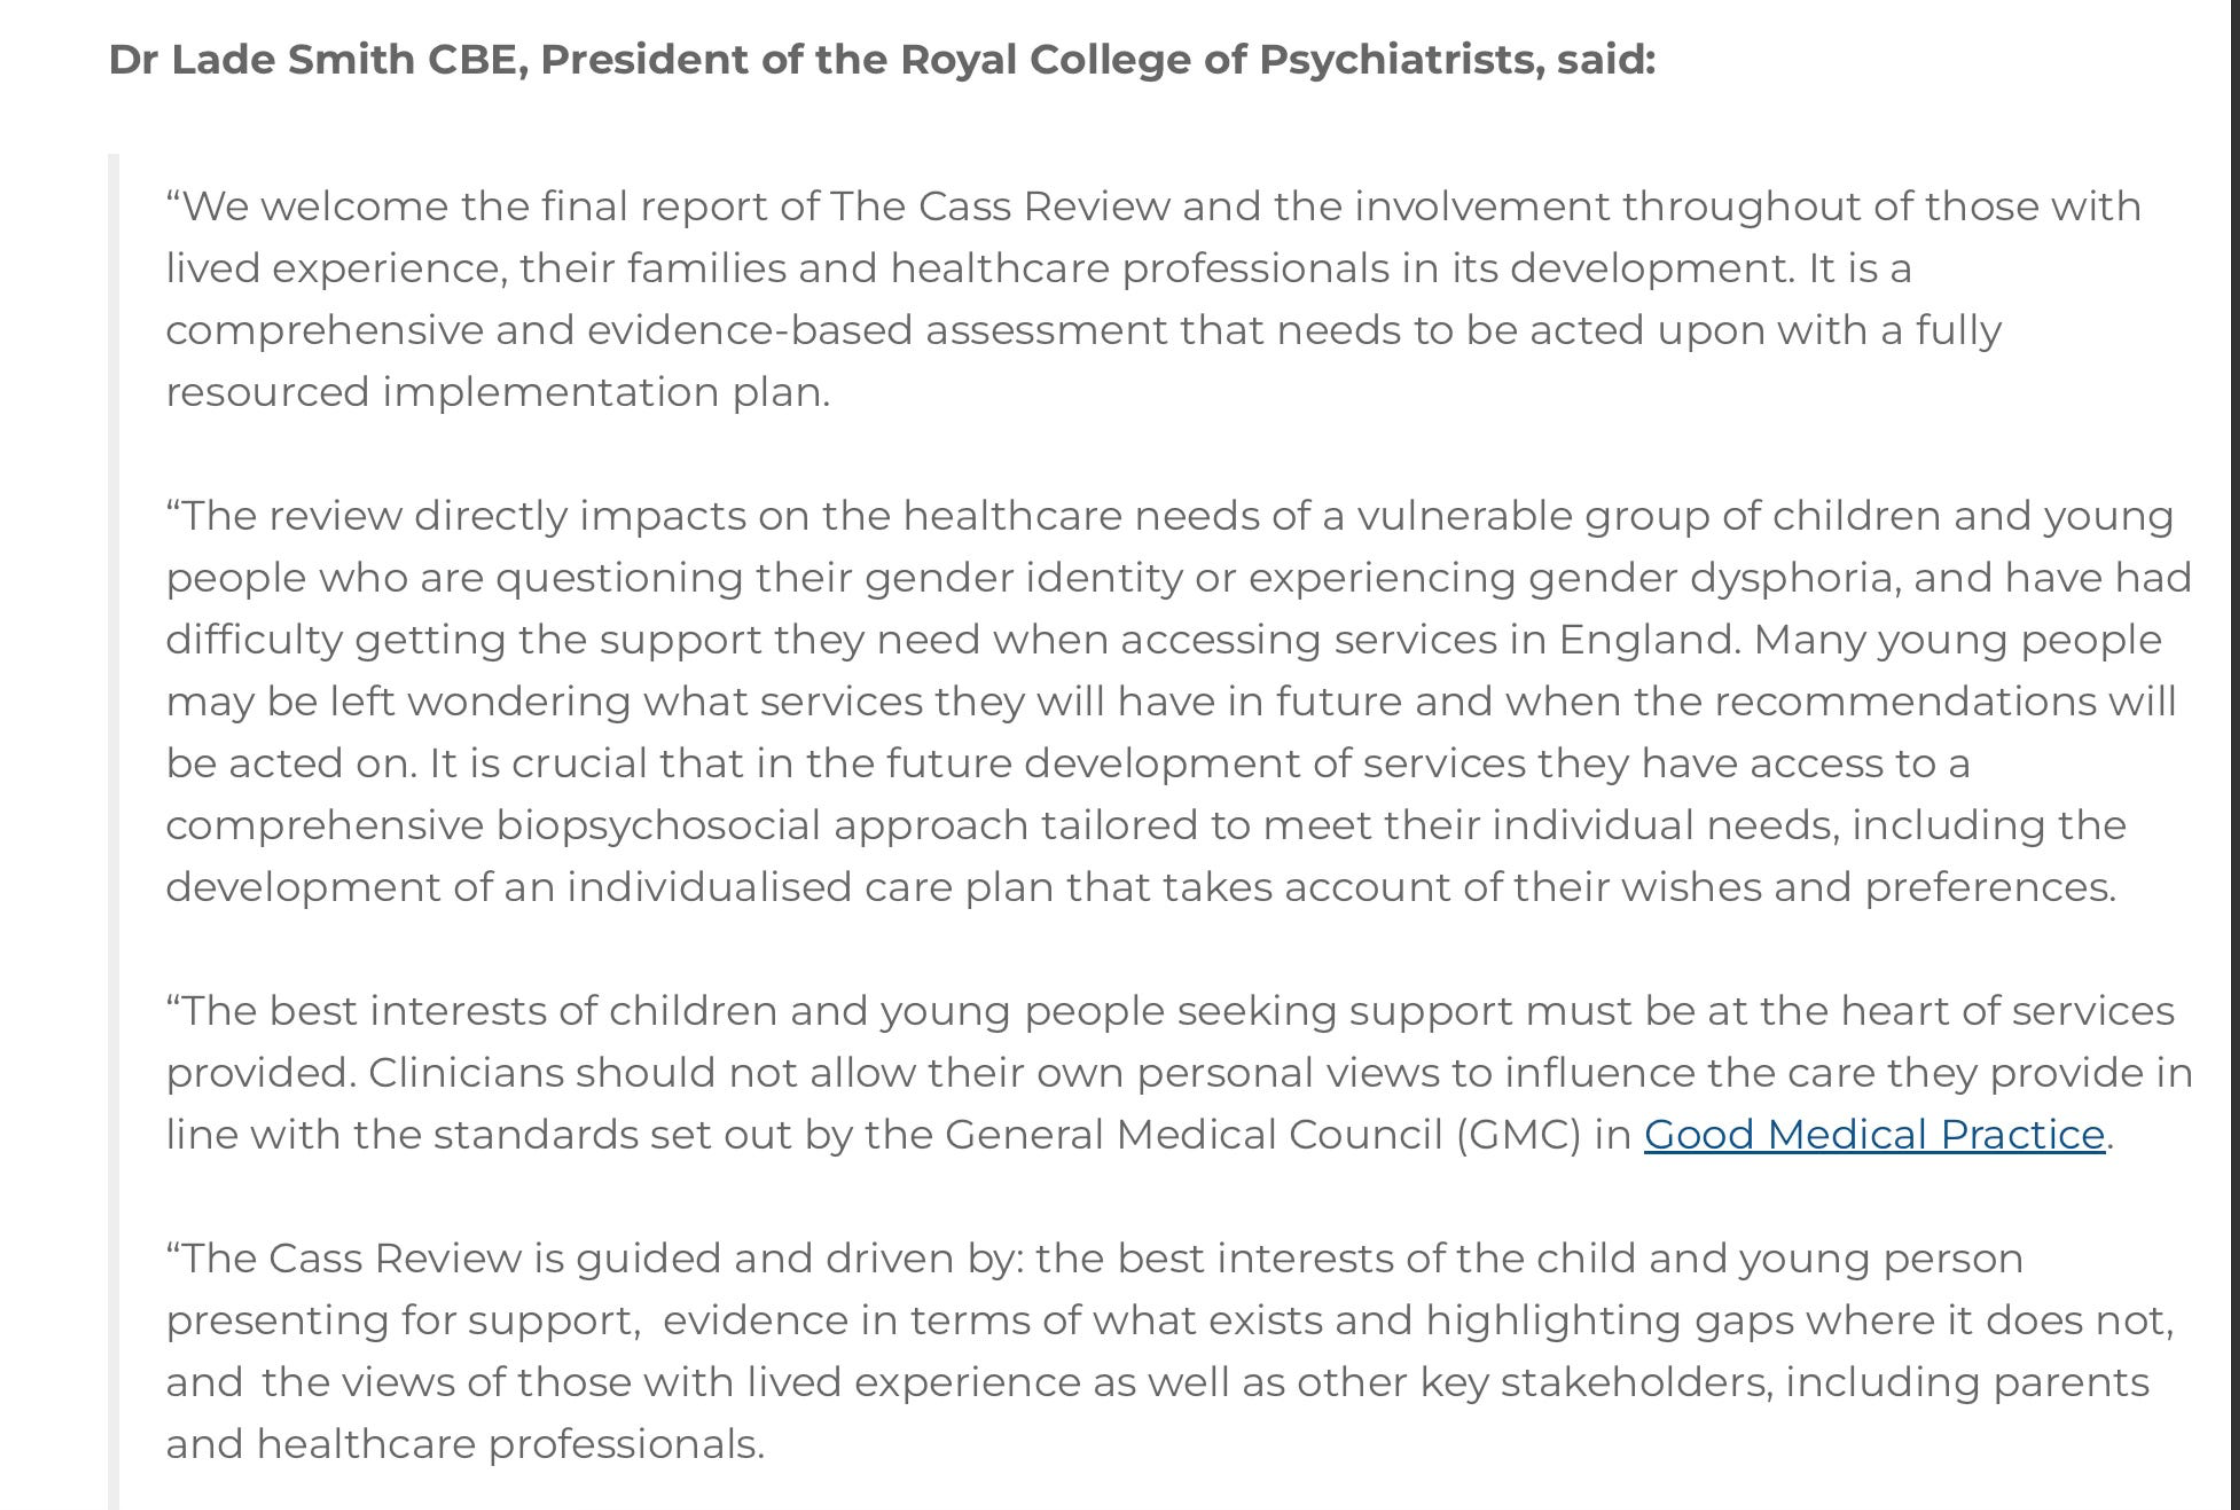Click the final line "and healthcare professionals."
This screenshot has width=2240, height=1510.
pos(465,1444)
